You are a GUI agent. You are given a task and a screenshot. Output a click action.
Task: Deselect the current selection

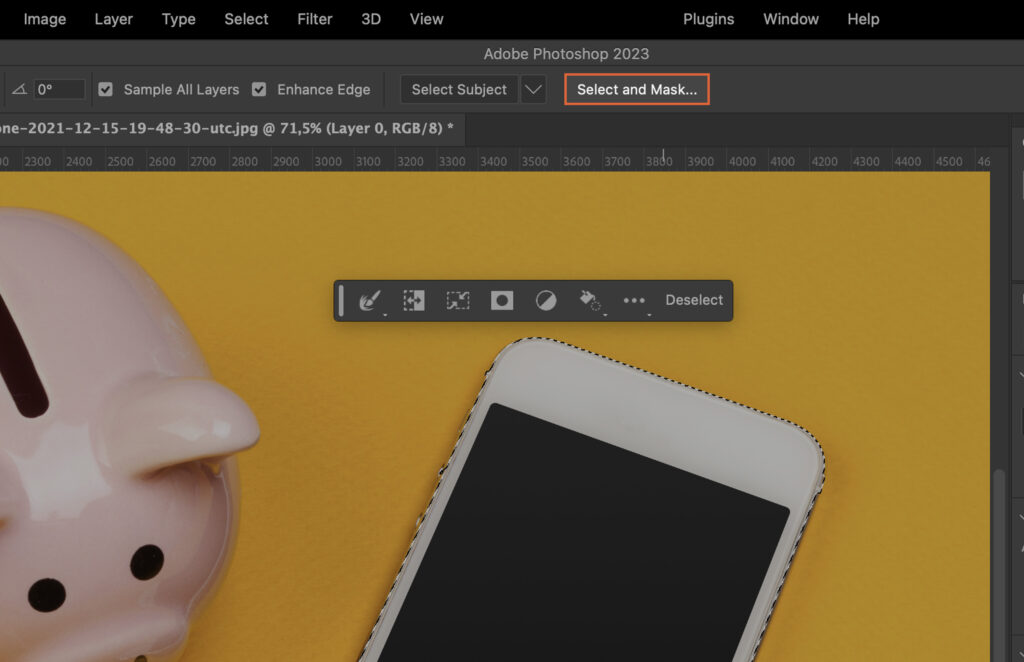click(x=694, y=300)
